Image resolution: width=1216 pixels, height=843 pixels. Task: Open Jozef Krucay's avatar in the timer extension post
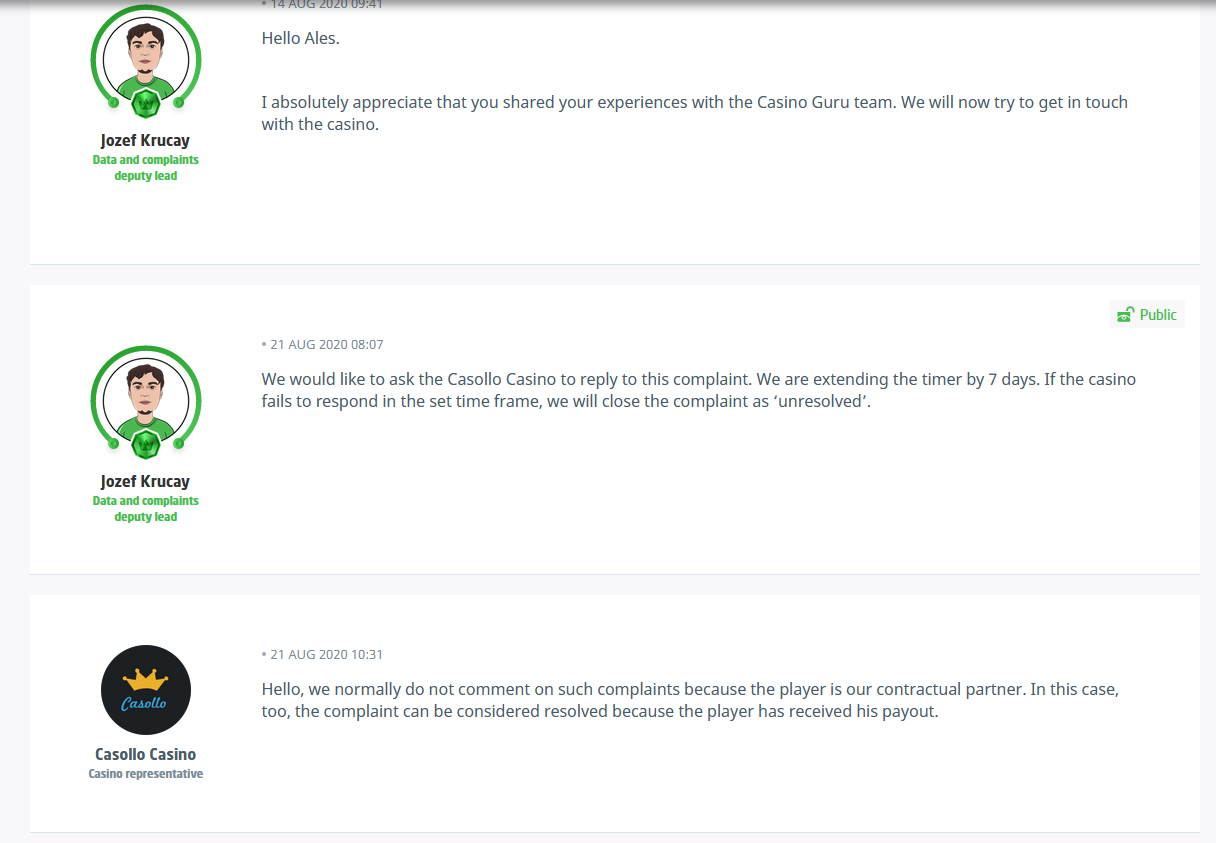[x=146, y=402]
